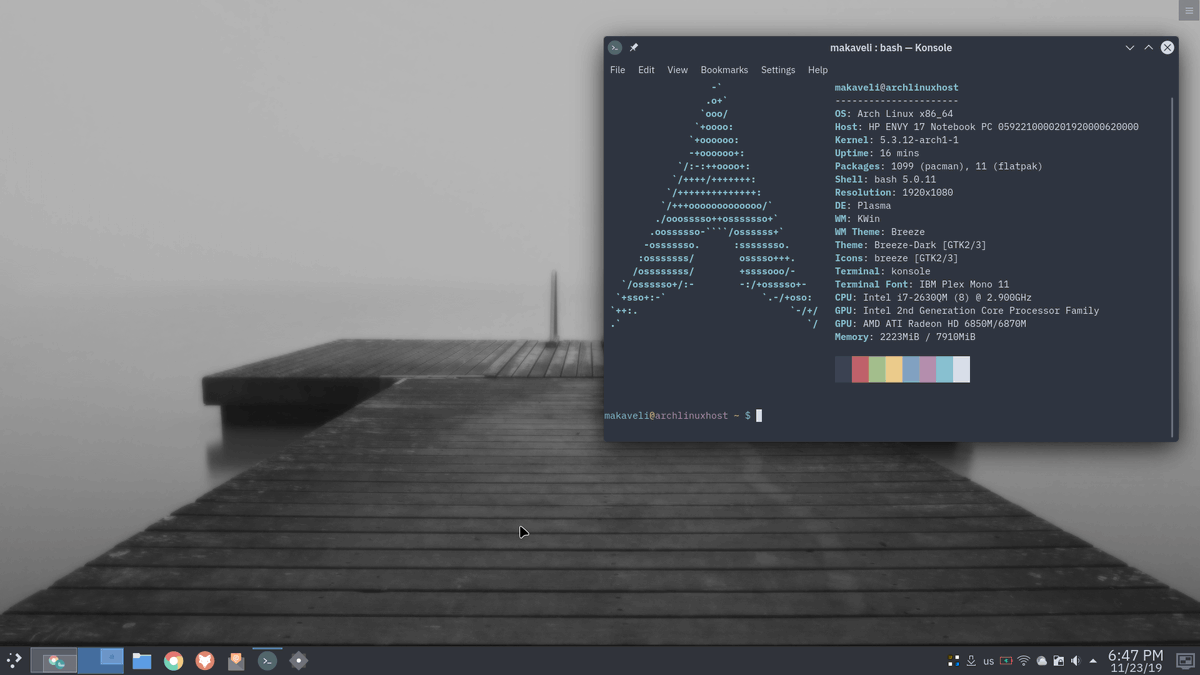Open the mail app icon in taskbar
1200x675 pixels.
coord(236,661)
